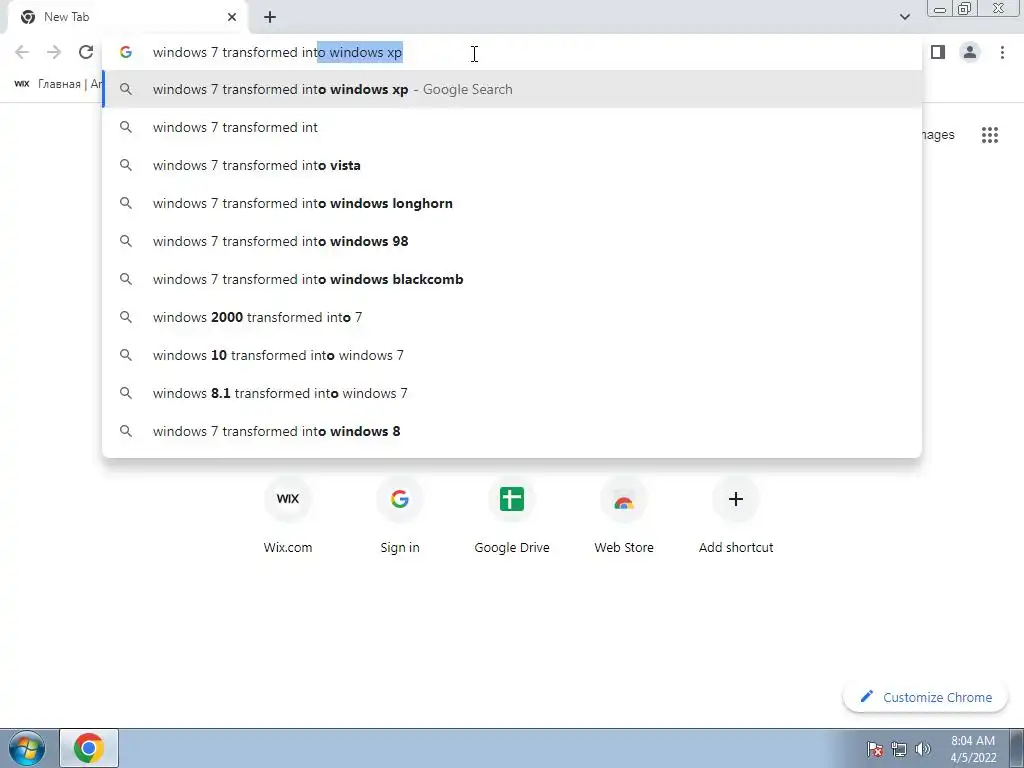Viewport: 1024px width, 768px height.
Task: Click Chrome icon in the taskbar
Action: click(89, 748)
